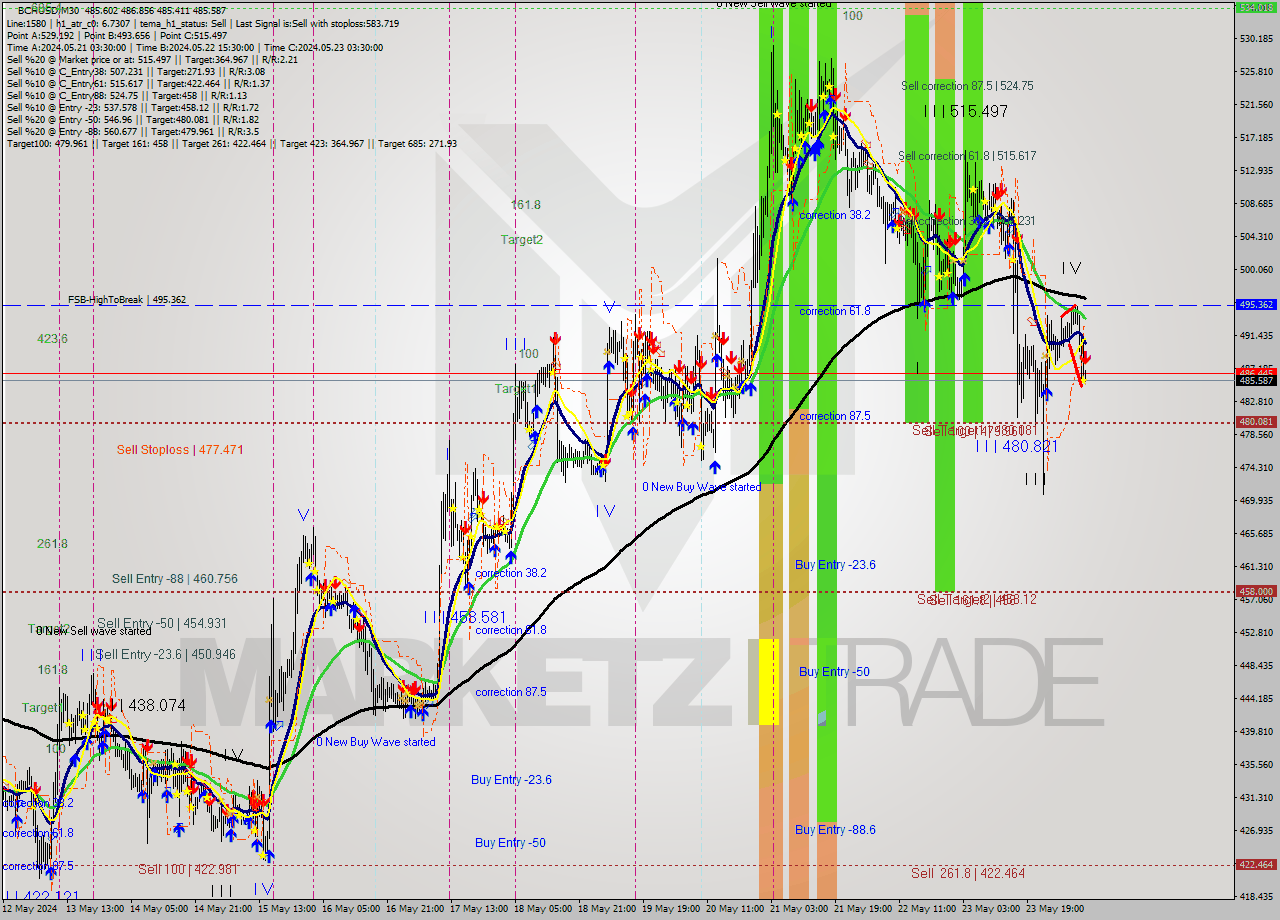Select the '423.6' Fibonacci level label
Screen dimensions: 1280x920
(52, 339)
